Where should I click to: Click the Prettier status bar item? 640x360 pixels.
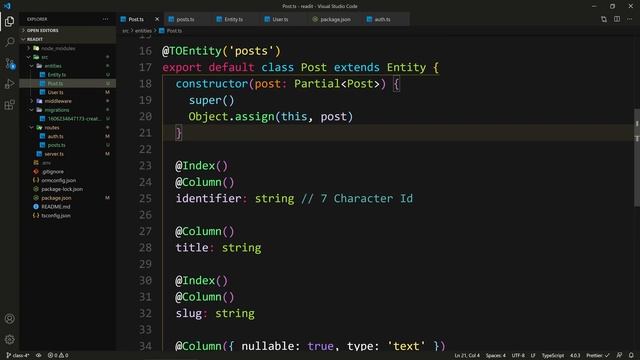(598, 356)
